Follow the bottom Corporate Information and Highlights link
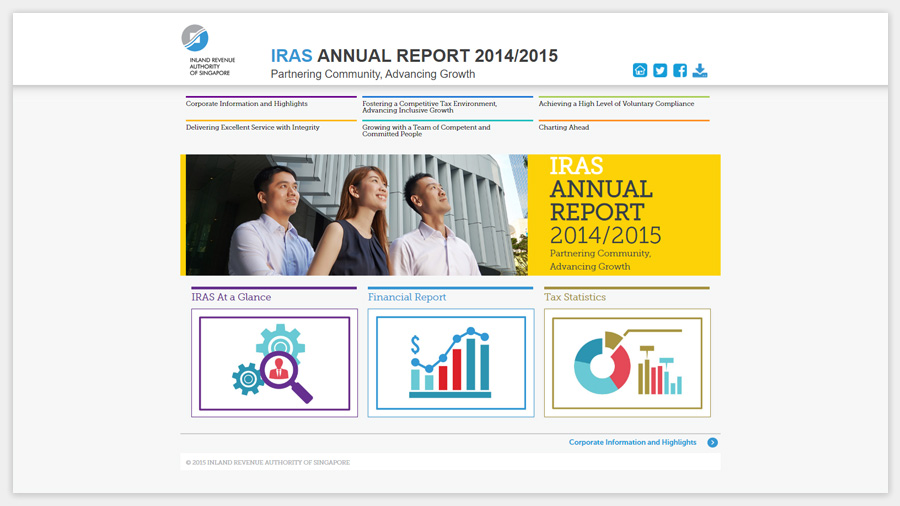Image resolution: width=900 pixels, height=506 pixels. (633, 442)
